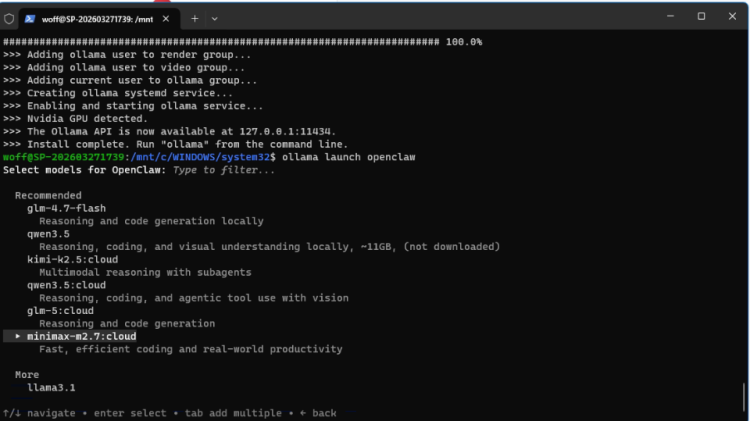Click the 100.0% progress bar line
Viewport: 750px width, 421px height.
click(243, 42)
